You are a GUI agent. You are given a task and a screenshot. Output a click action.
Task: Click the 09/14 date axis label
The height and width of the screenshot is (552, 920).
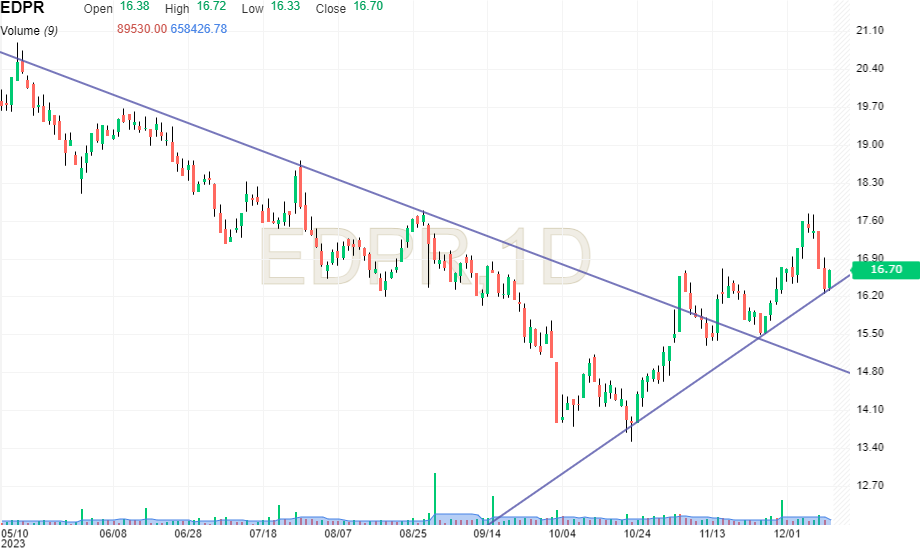487,534
